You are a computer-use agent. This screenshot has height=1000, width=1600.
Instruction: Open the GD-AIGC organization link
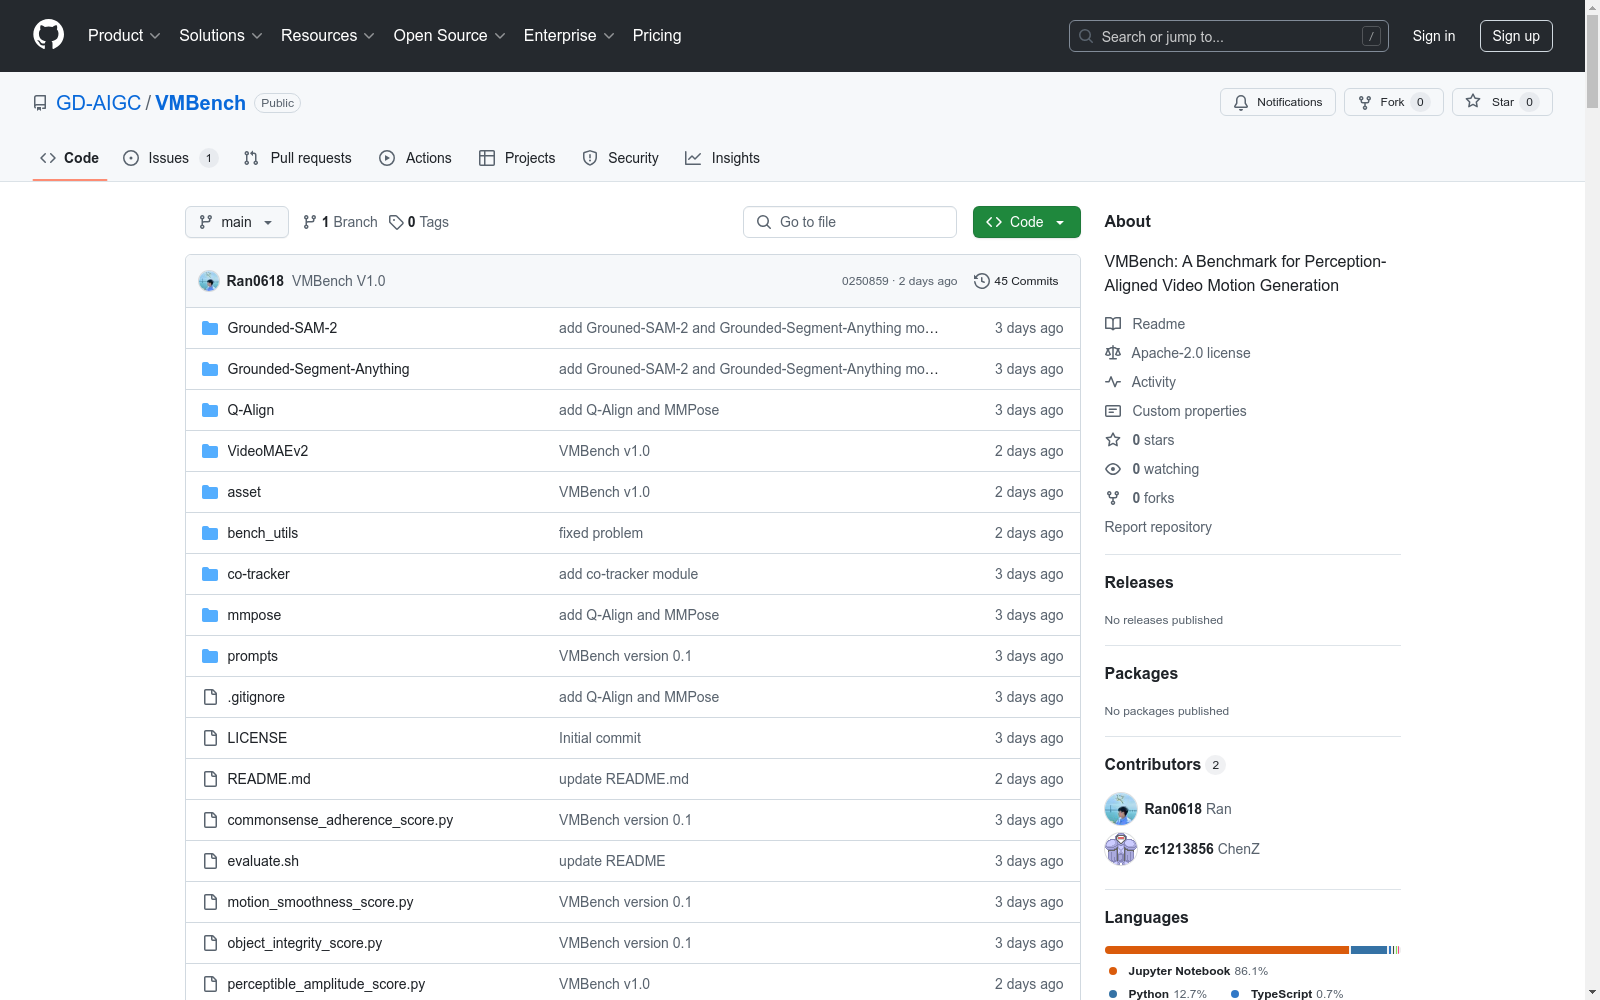tap(99, 103)
